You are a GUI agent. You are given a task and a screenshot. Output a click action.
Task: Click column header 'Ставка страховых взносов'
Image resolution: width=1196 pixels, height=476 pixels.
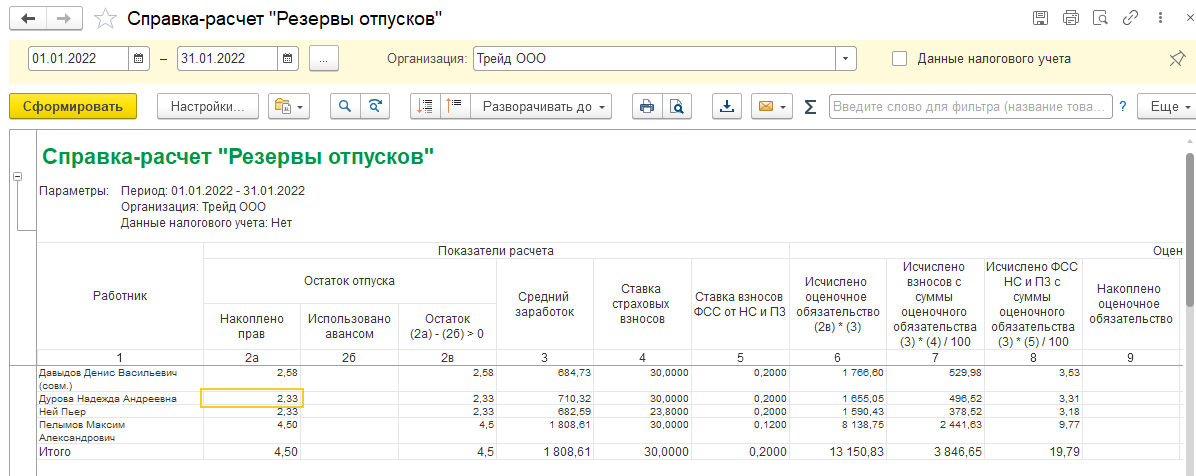click(x=641, y=304)
